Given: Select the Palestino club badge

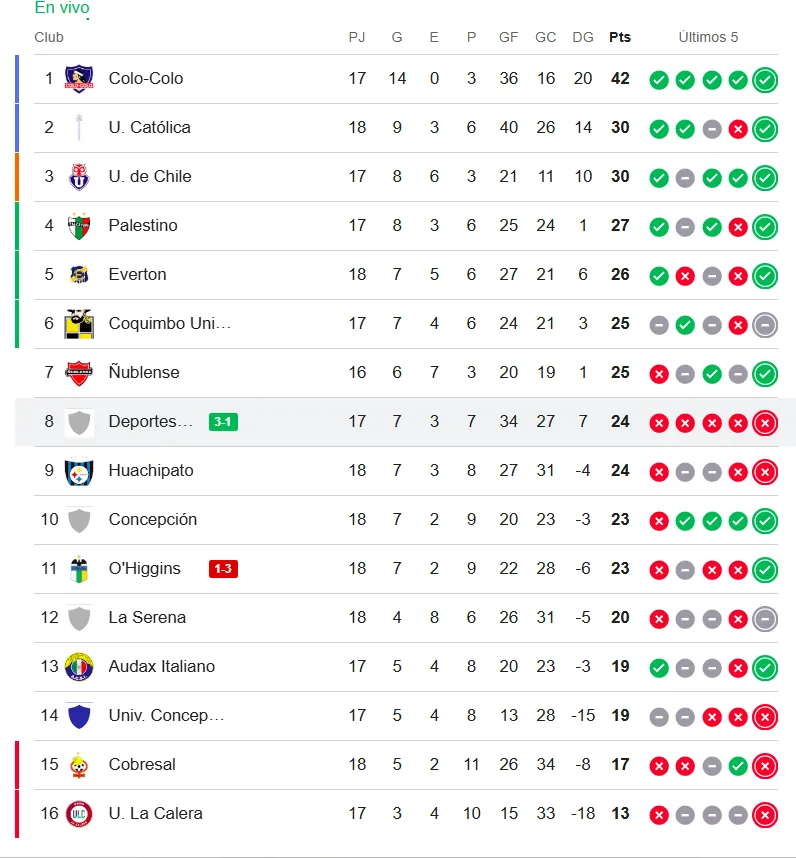Looking at the screenshot, I should click(79, 226).
